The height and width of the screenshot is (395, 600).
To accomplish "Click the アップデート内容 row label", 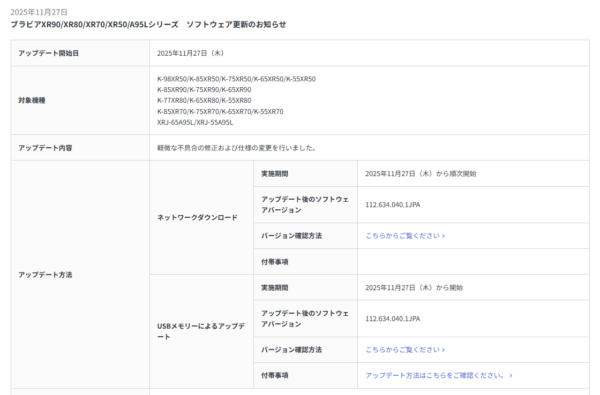I will pos(45,148).
